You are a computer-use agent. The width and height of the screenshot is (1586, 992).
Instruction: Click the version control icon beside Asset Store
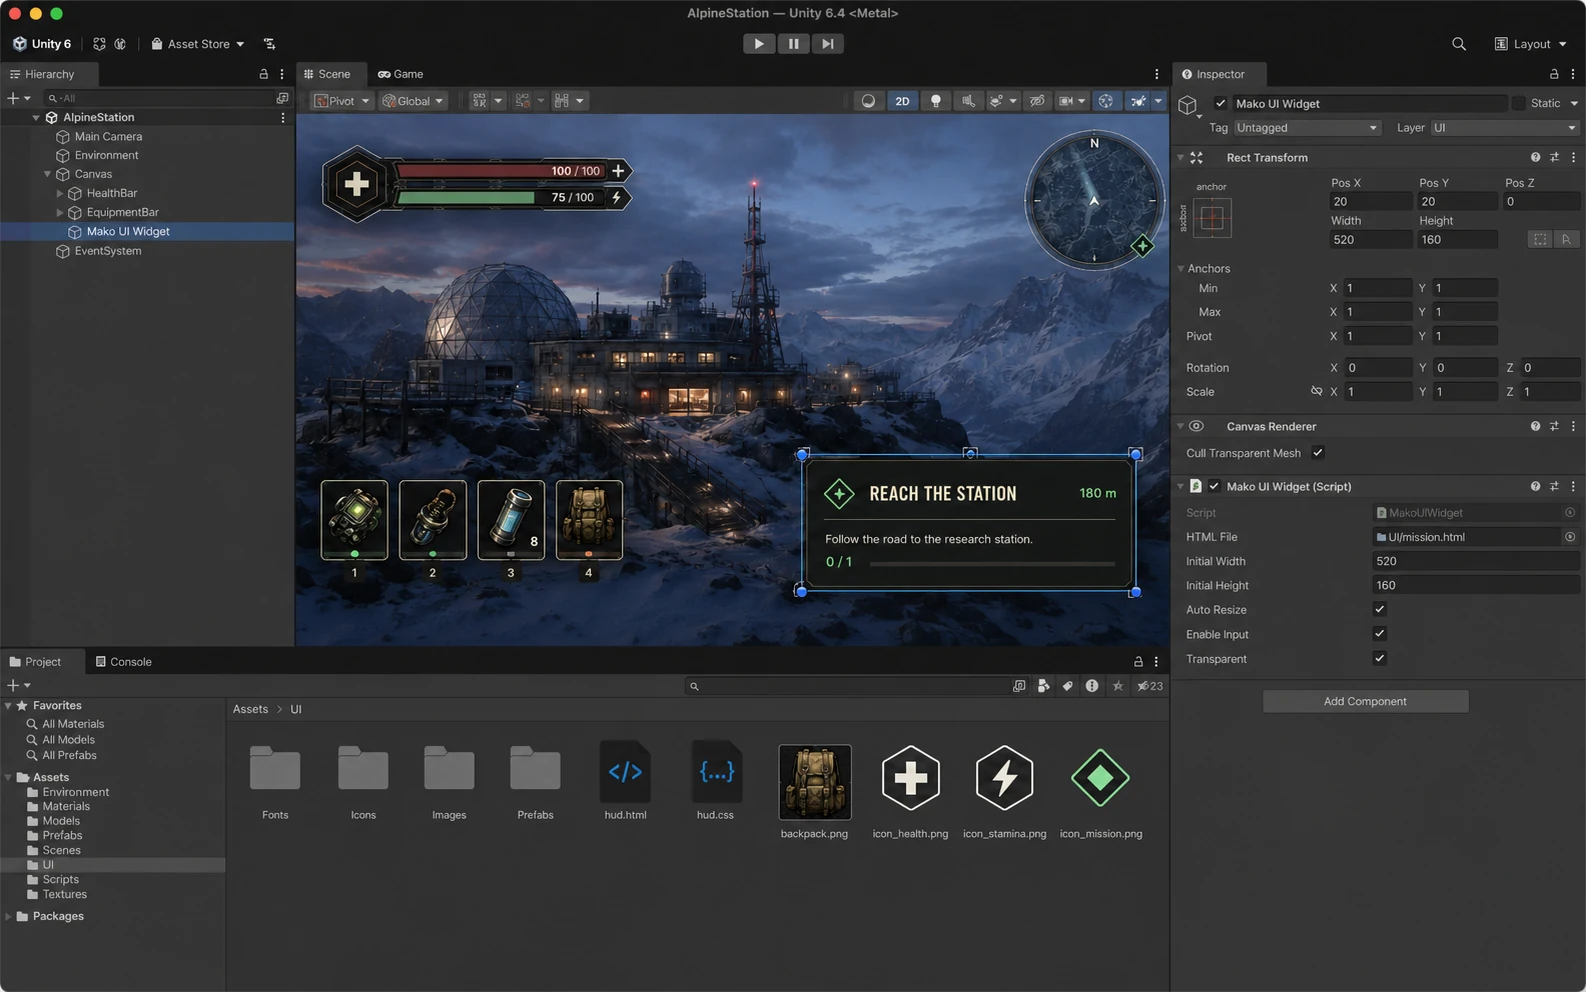[269, 44]
